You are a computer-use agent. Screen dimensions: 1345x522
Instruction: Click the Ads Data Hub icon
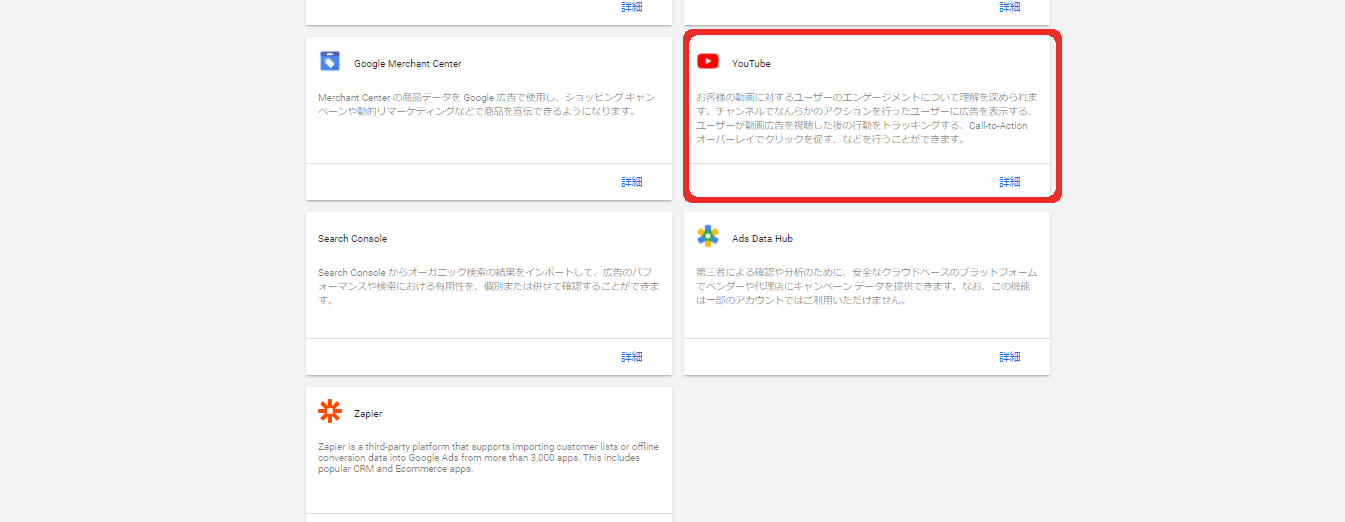[708, 237]
